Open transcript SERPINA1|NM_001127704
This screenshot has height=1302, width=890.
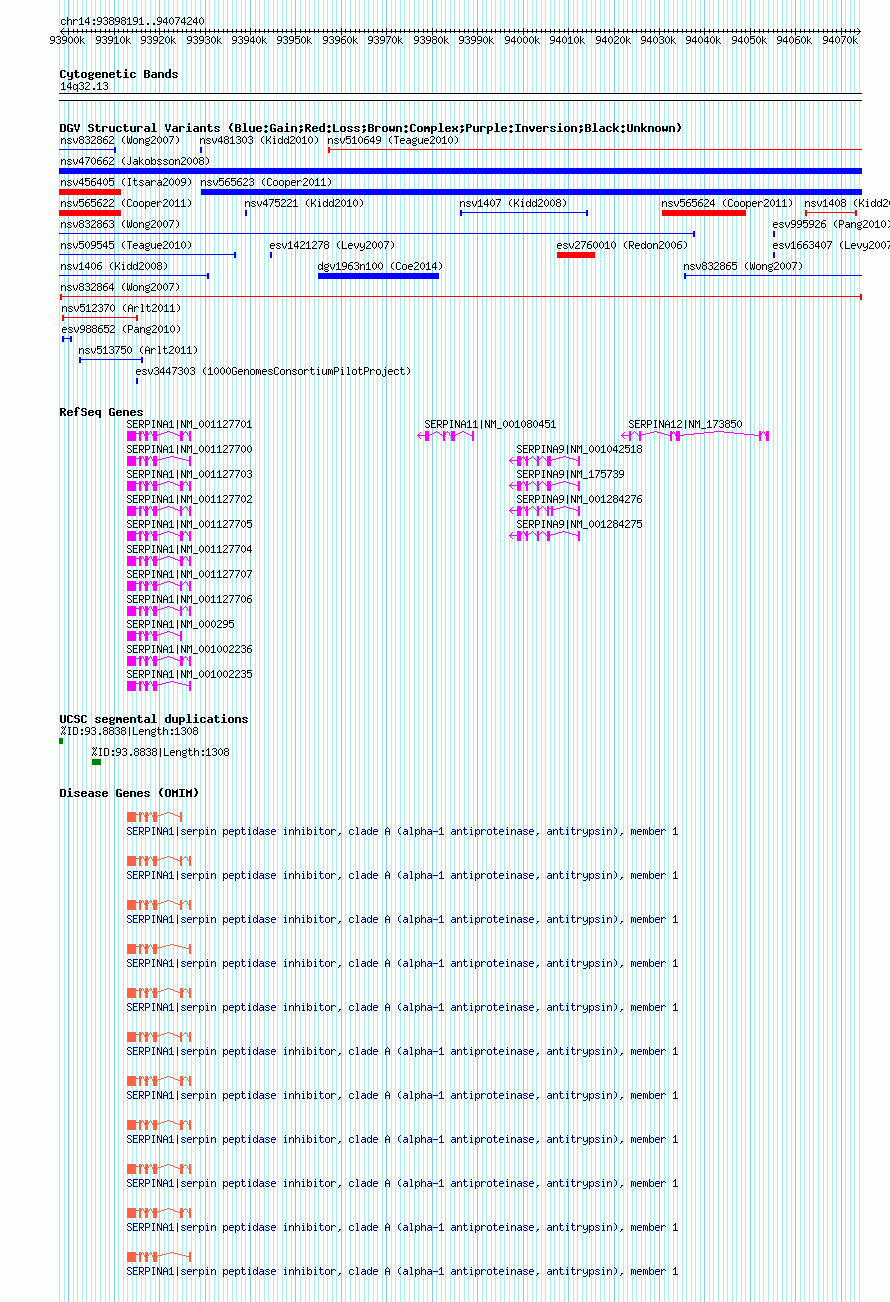[189, 549]
